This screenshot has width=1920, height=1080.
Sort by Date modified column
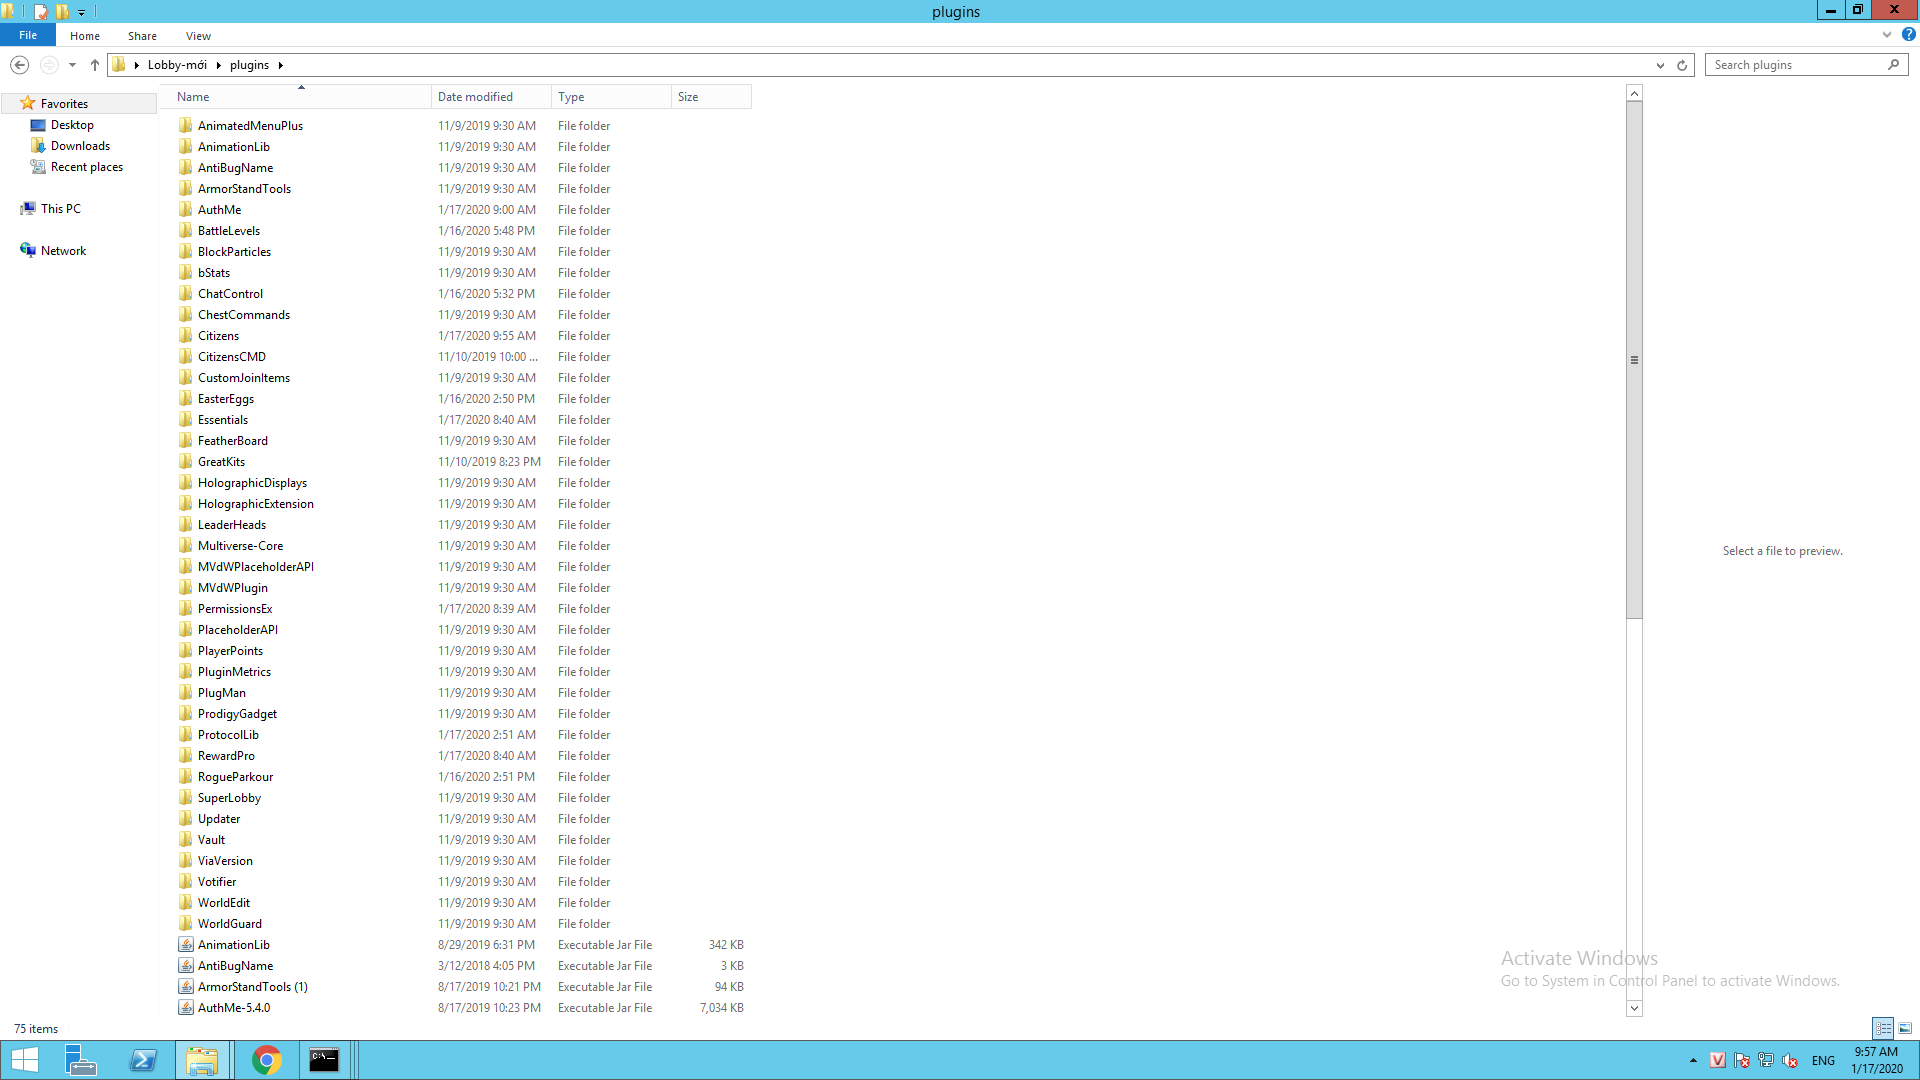coord(491,97)
